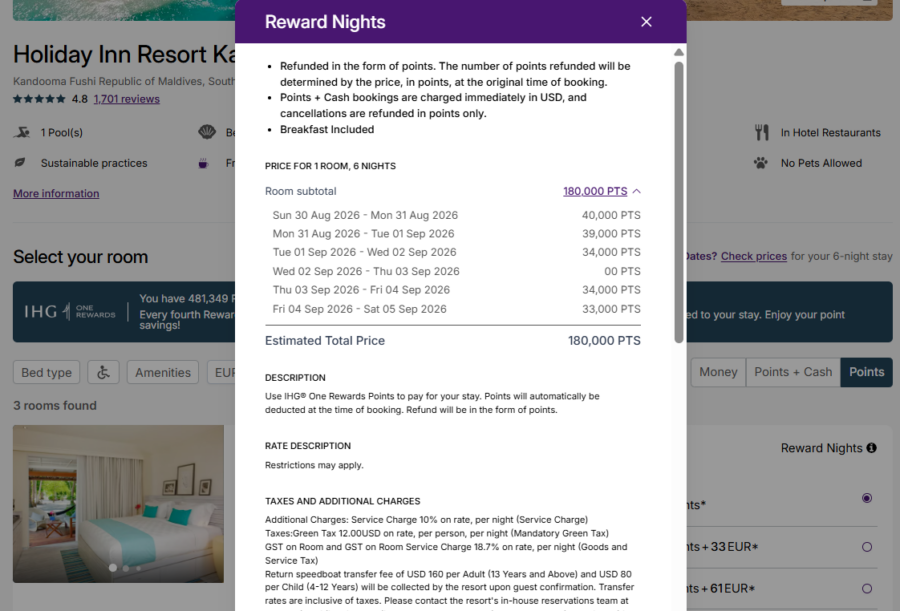Viewport: 900px width, 611px height.
Task: Switch to the Money tab
Action: click(718, 372)
